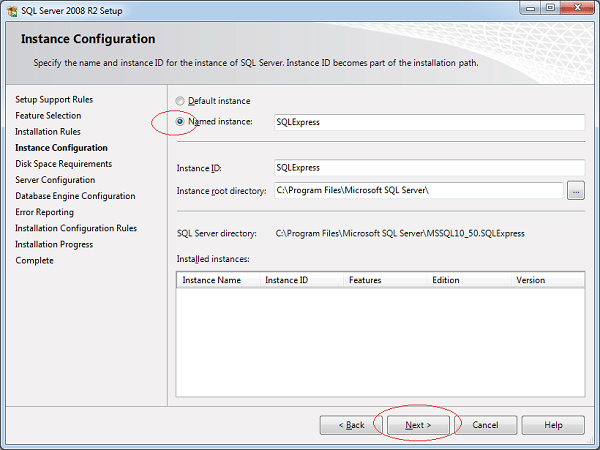Click Complete step in sidebar
600x450 pixels.
click(34, 261)
